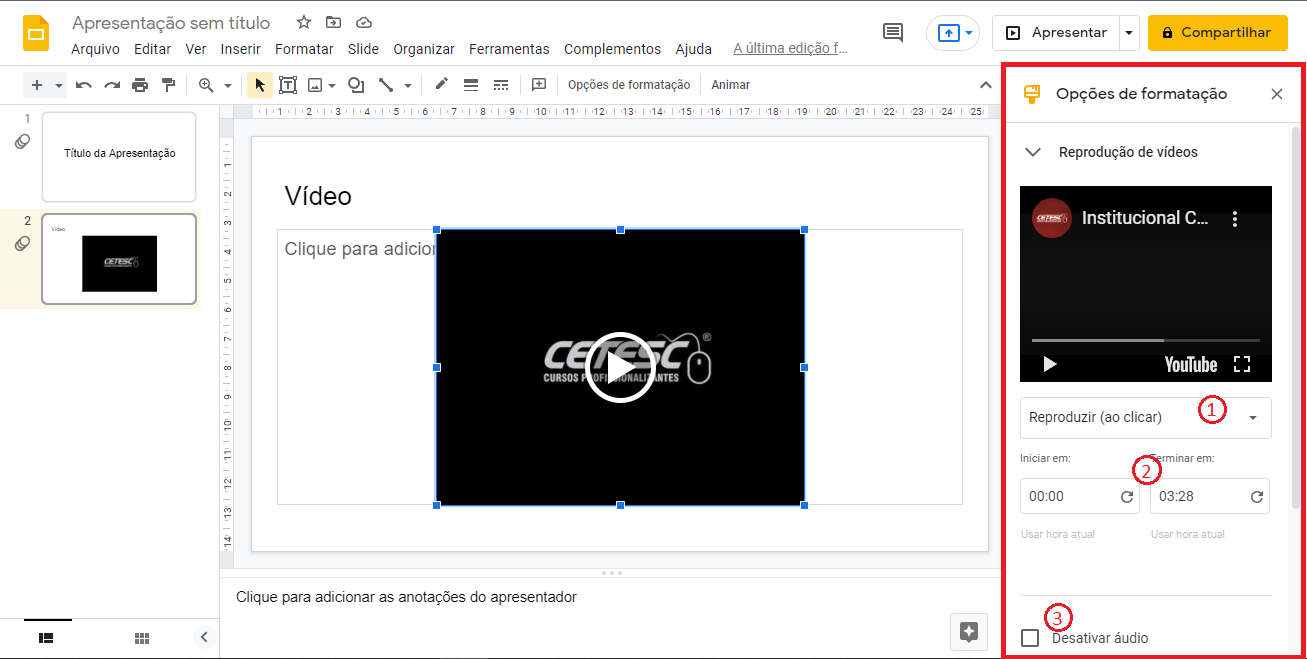This screenshot has height=659, width=1307.
Task: Click the Google Slides home logo
Action: (x=37, y=33)
